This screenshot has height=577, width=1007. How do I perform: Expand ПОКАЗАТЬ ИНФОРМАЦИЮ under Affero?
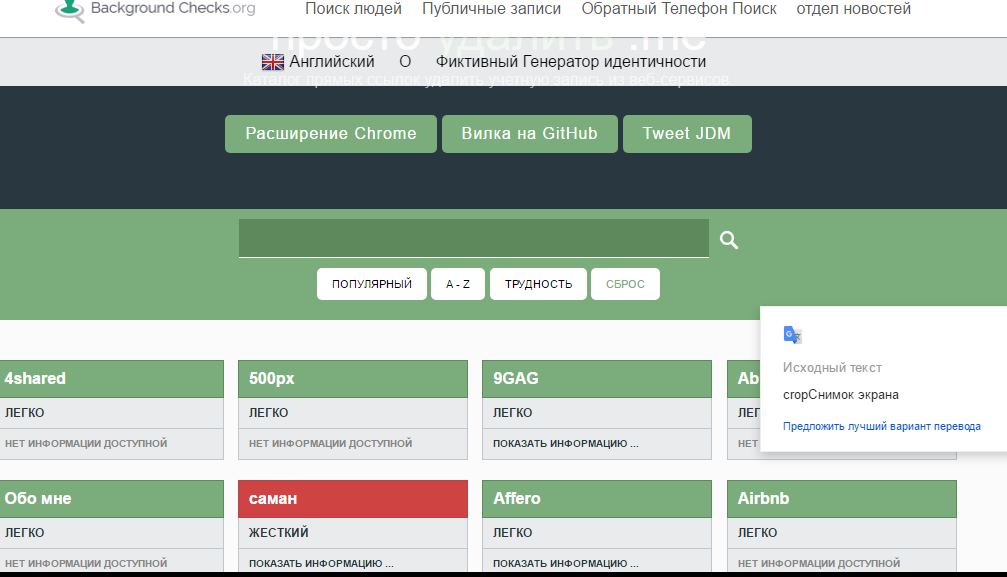565,563
